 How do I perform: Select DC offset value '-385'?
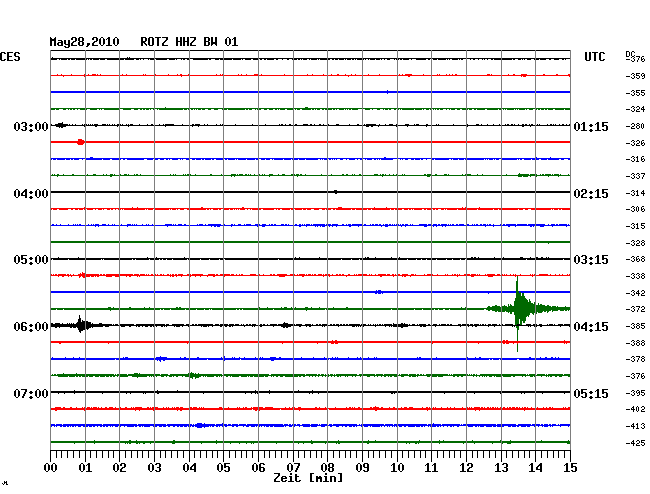click(x=635, y=327)
